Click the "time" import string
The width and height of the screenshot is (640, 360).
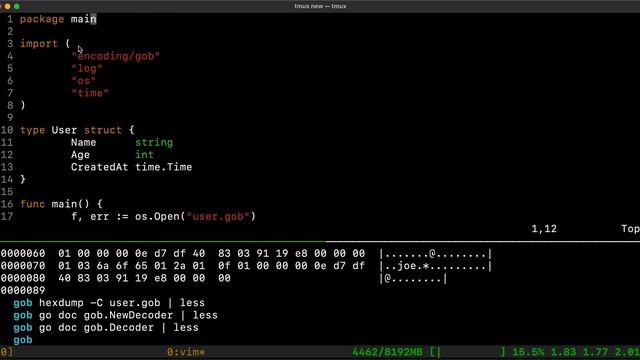coord(90,93)
